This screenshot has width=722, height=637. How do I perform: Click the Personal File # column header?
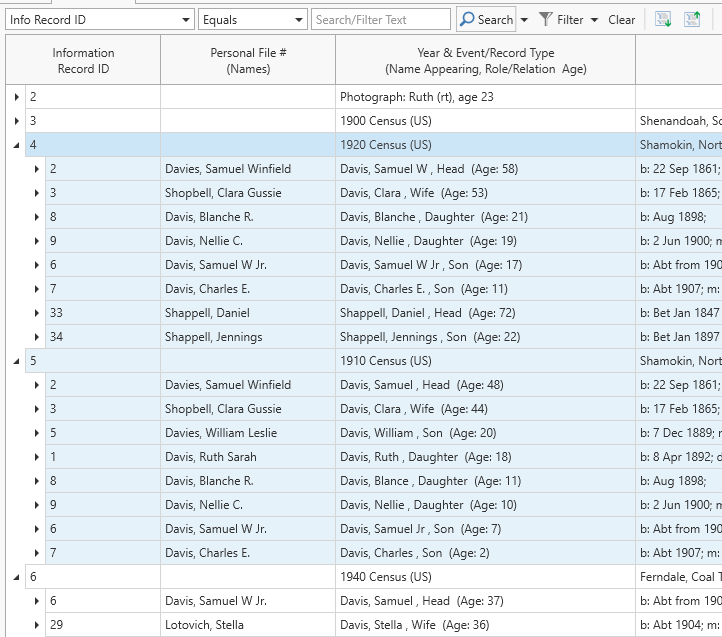coord(248,60)
